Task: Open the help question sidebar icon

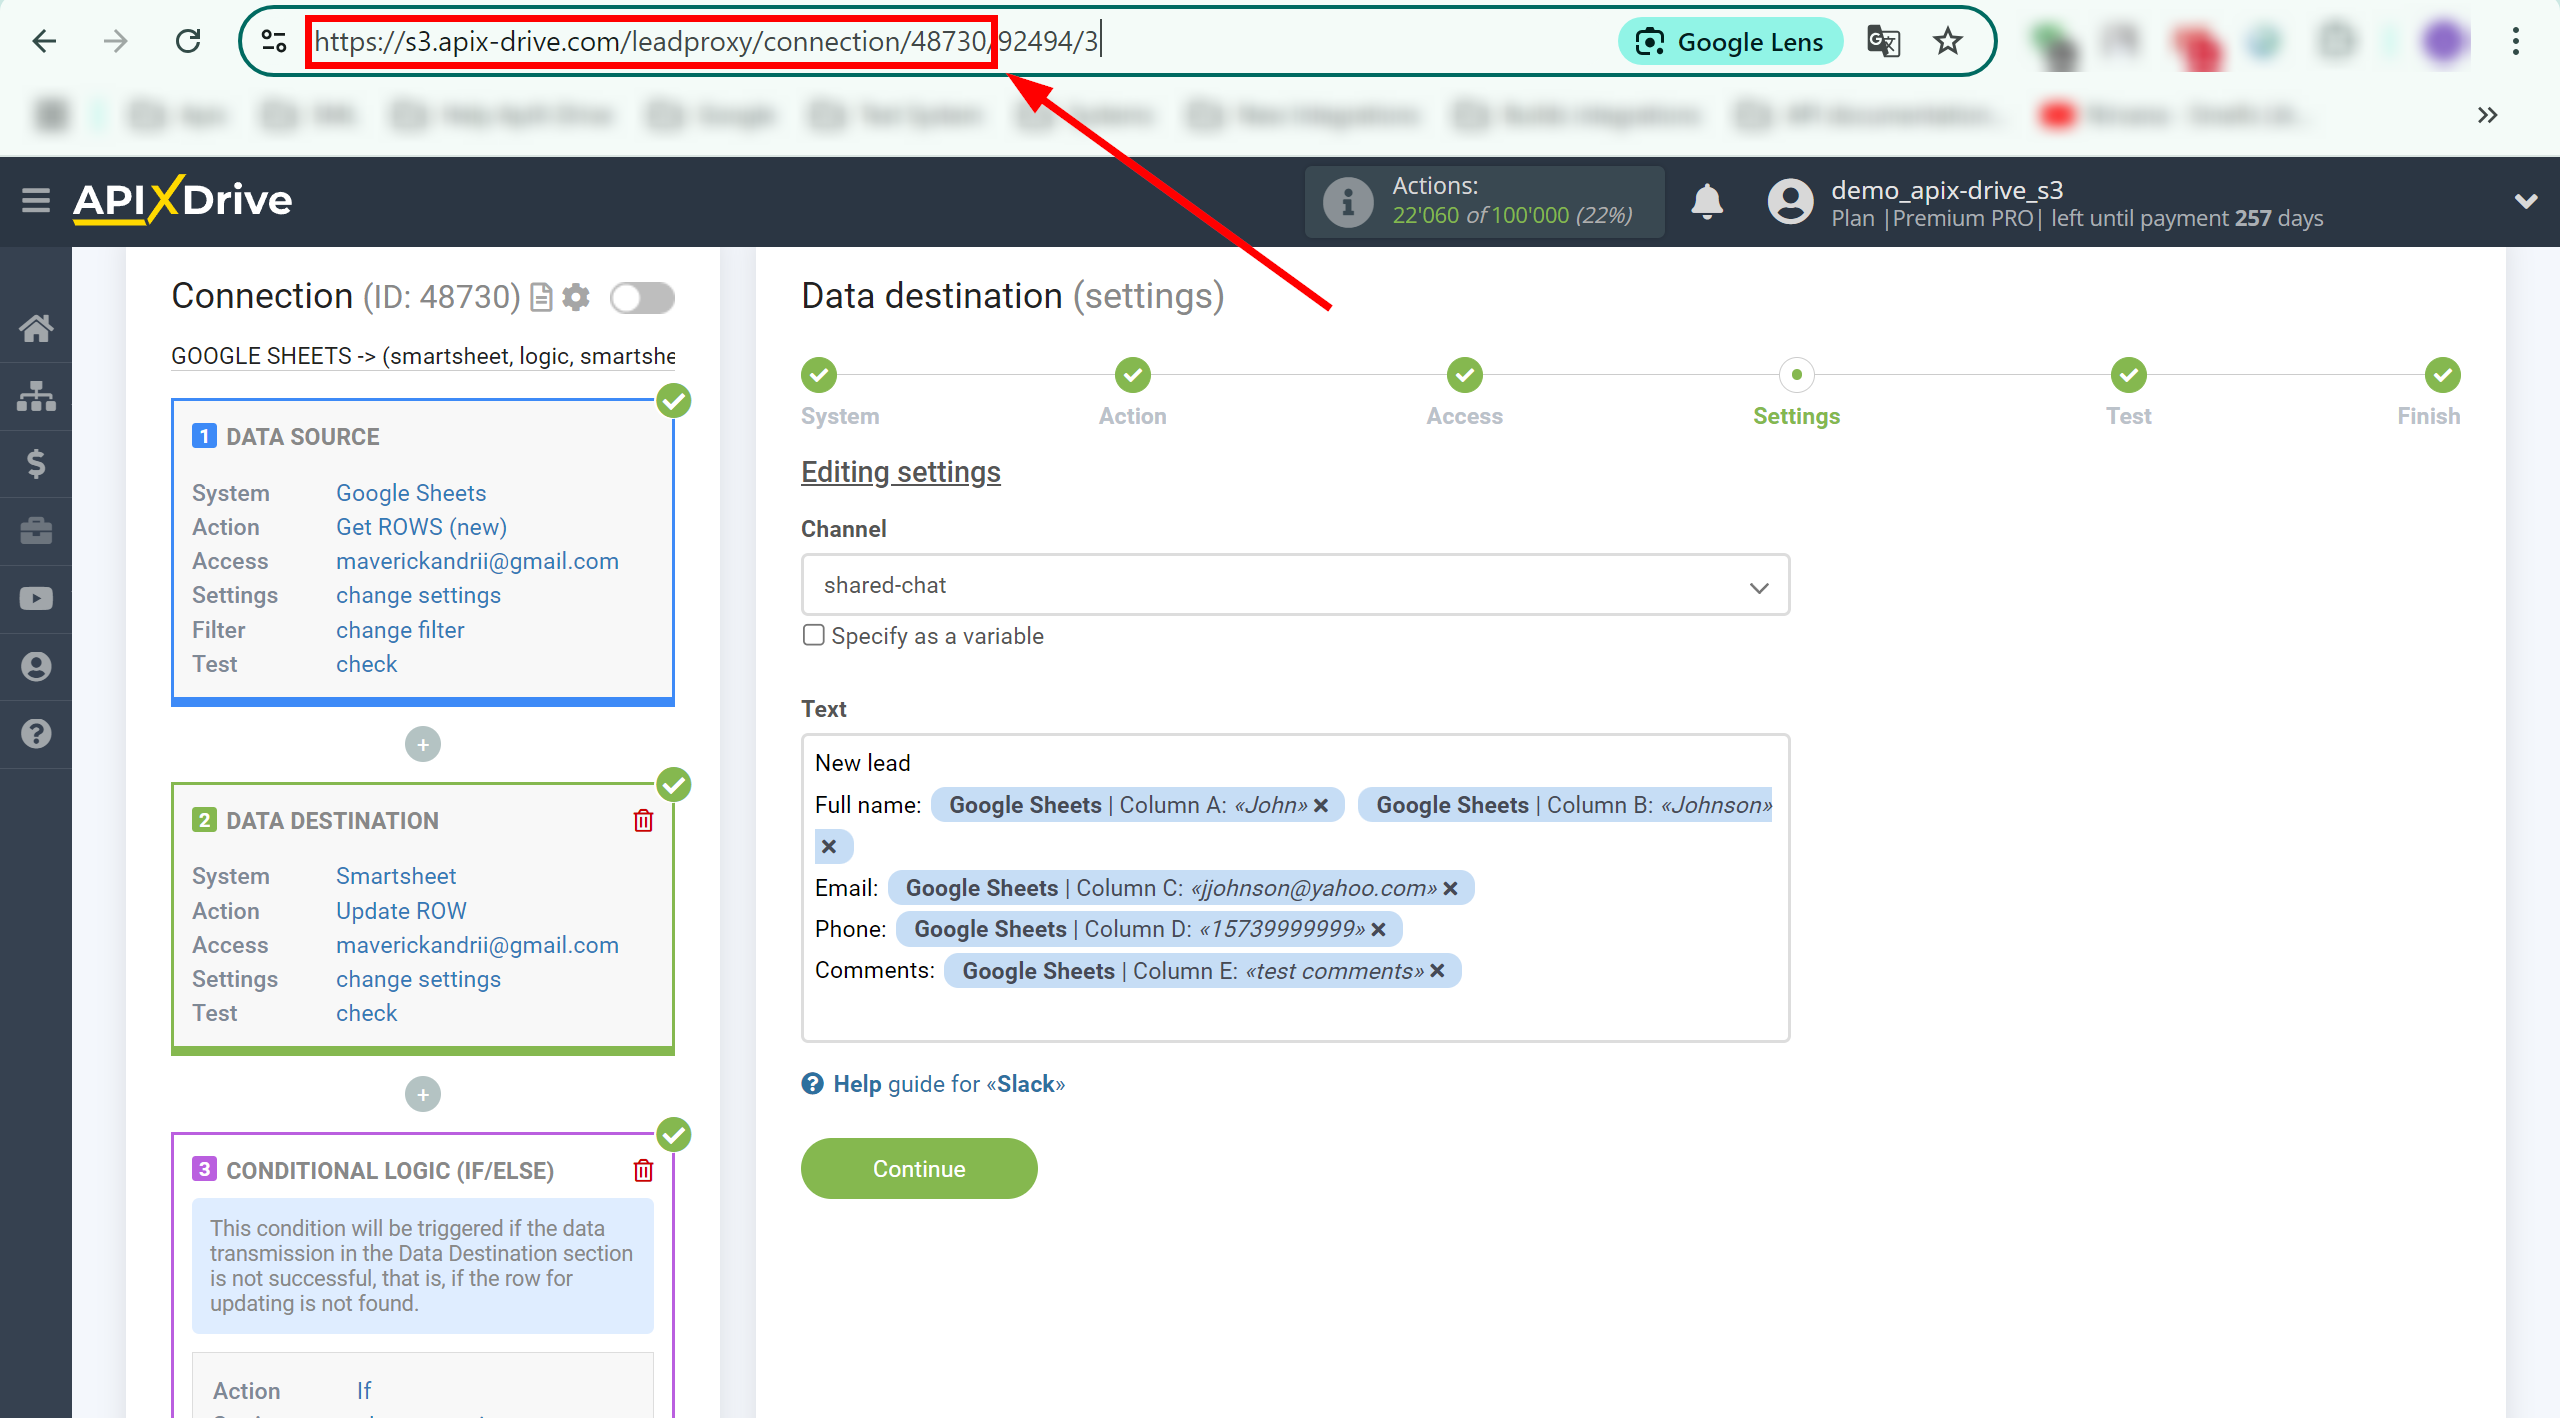Action: [36, 734]
